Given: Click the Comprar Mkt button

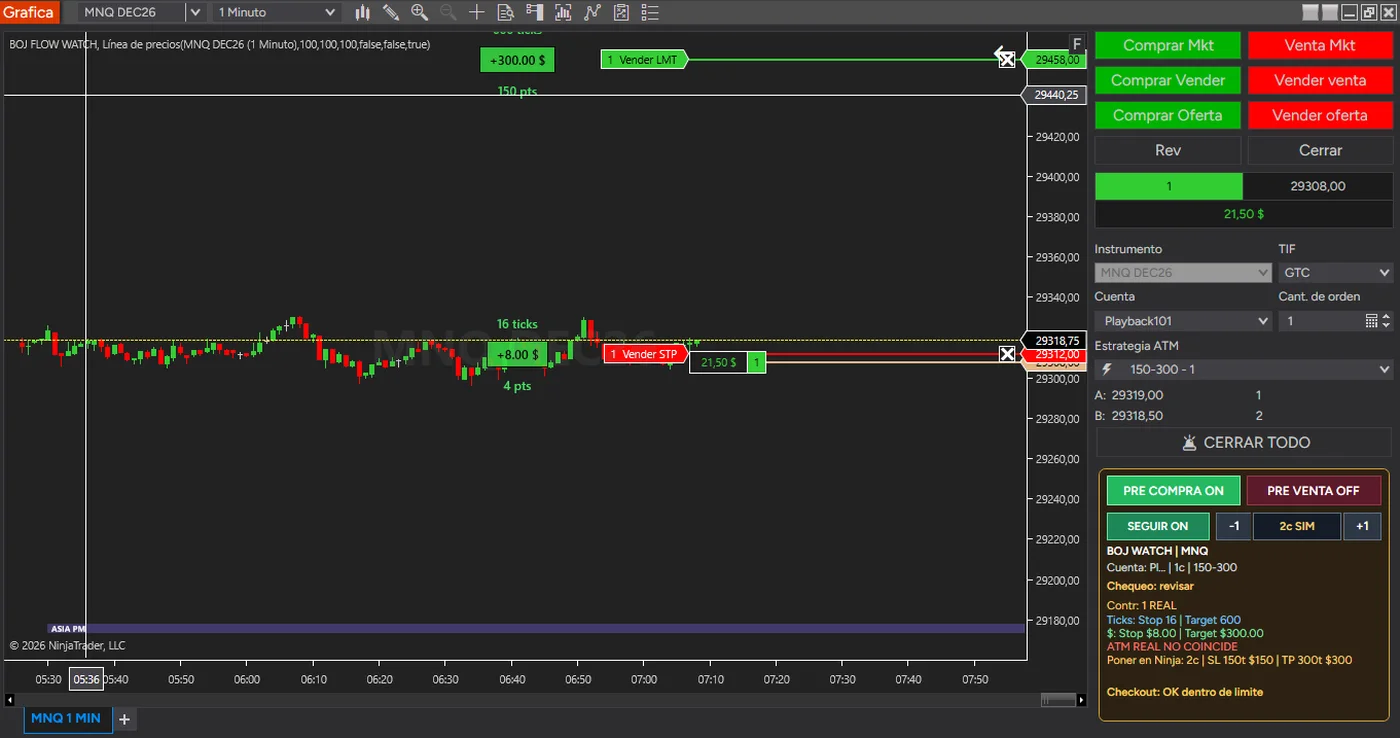Looking at the screenshot, I should tap(1168, 45).
